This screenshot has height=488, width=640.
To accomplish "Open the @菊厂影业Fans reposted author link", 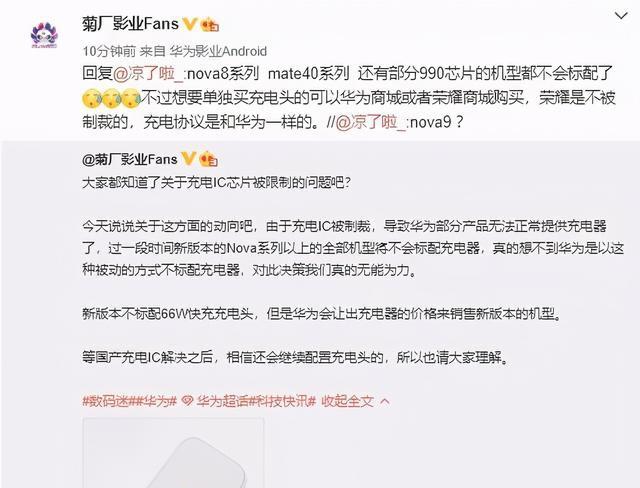I will (x=130, y=159).
